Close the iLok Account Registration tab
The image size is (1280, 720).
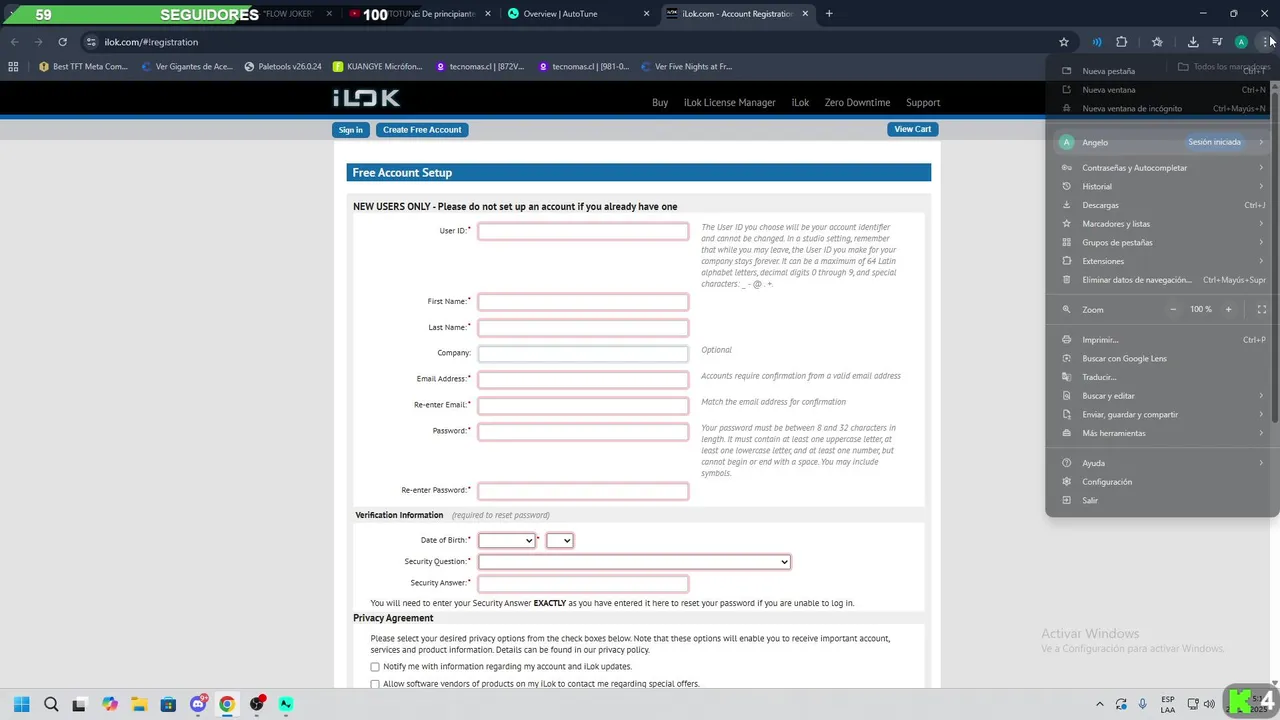(804, 14)
